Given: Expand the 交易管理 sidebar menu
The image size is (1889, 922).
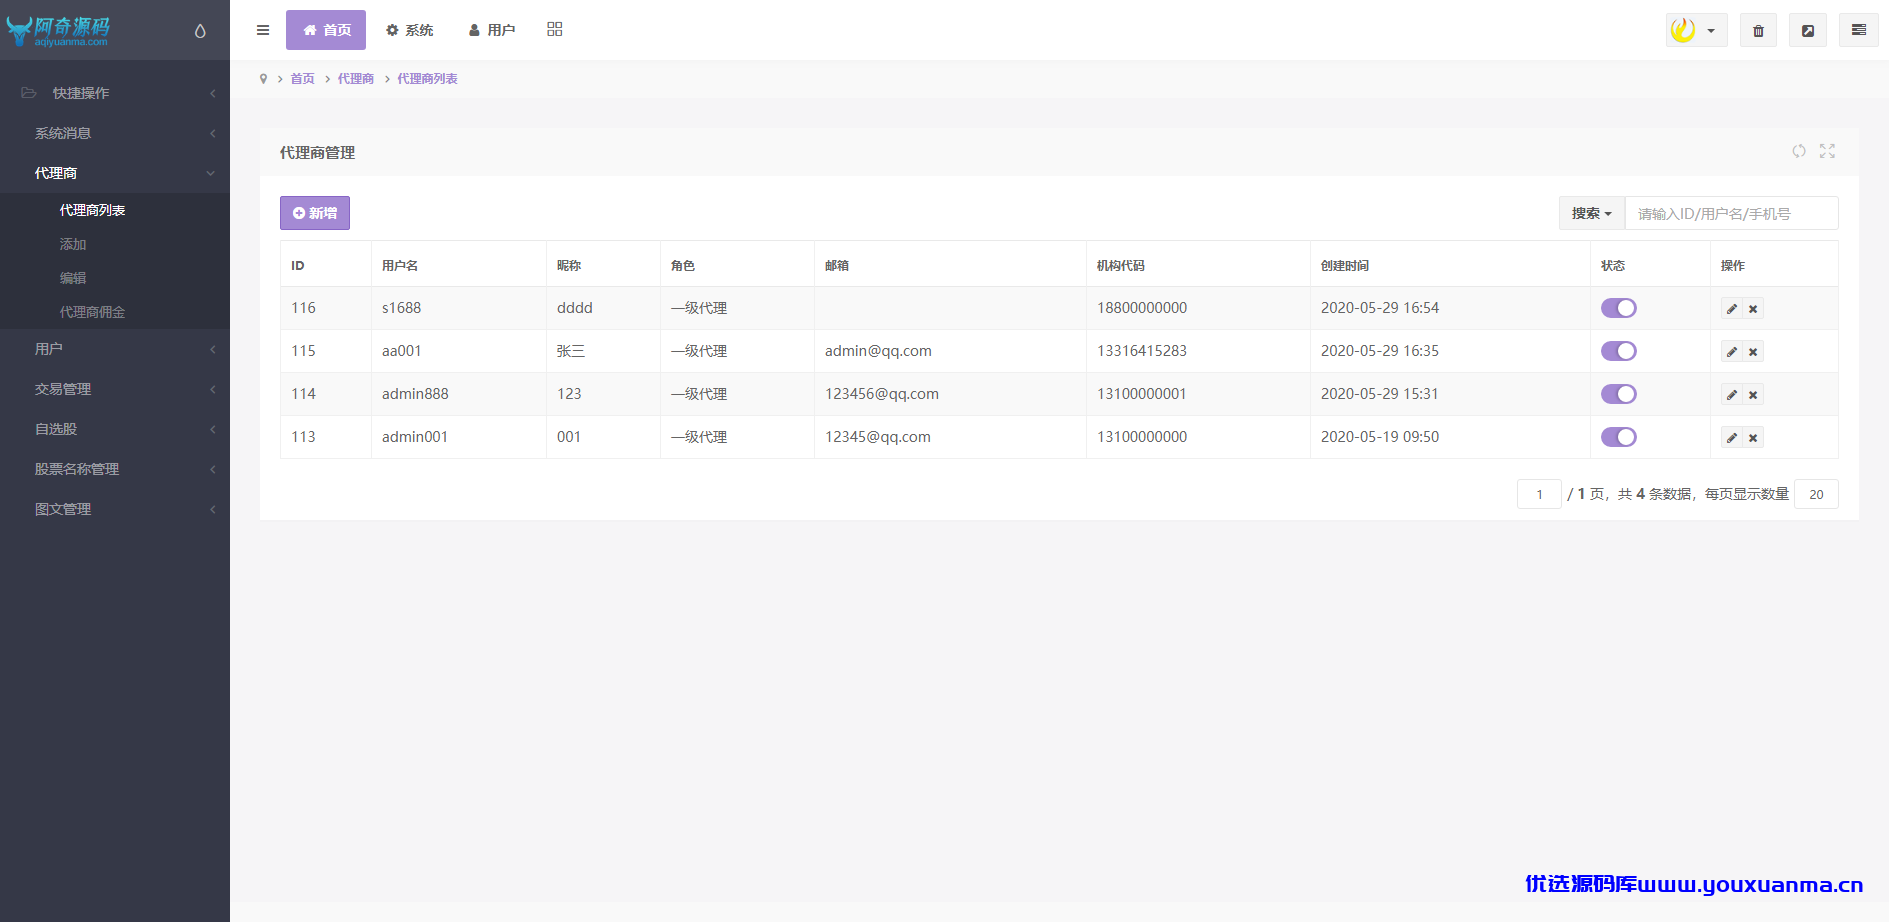Looking at the screenshot, I should pos(115,389).
